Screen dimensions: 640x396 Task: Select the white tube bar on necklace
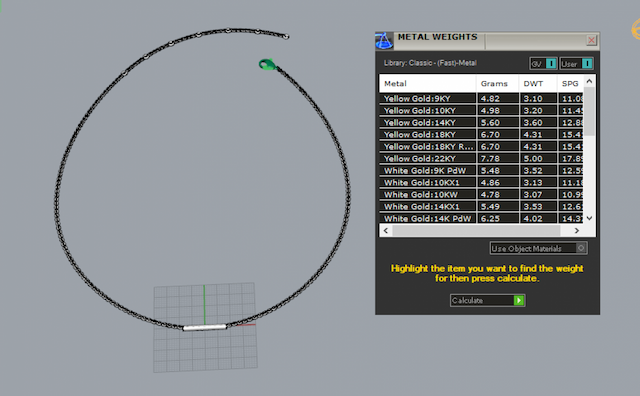204,327
